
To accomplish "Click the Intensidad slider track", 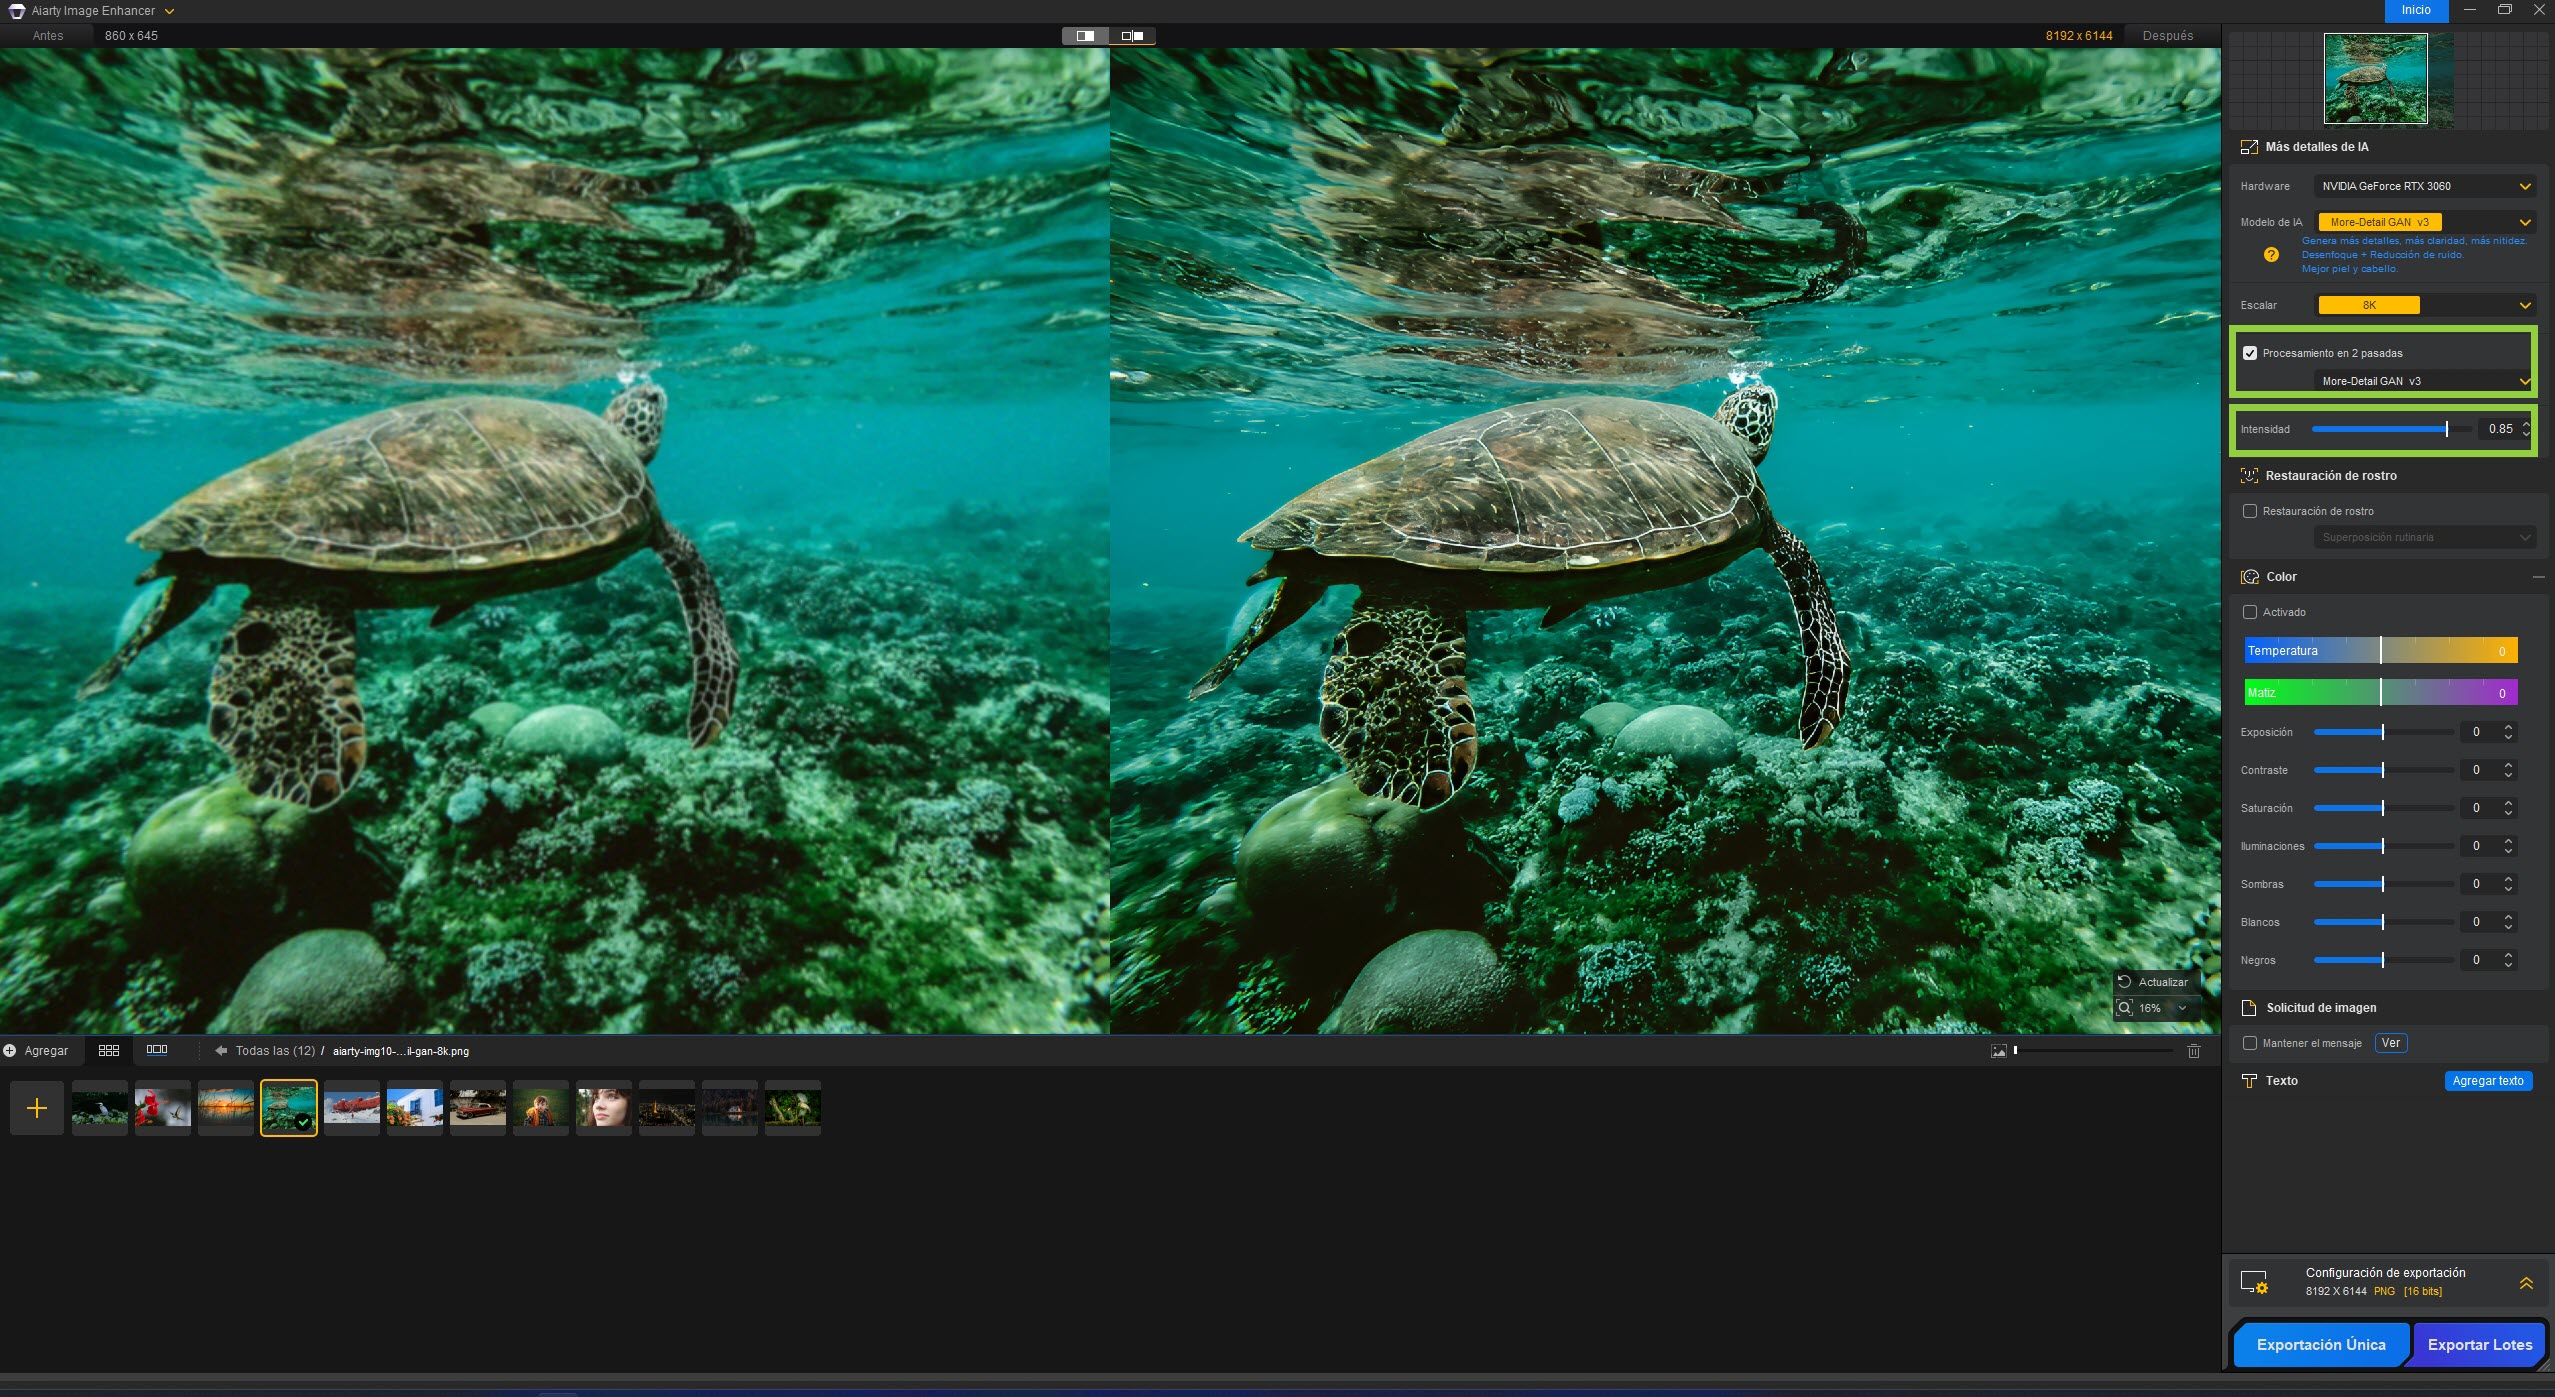I will (x=2380, y=429).
